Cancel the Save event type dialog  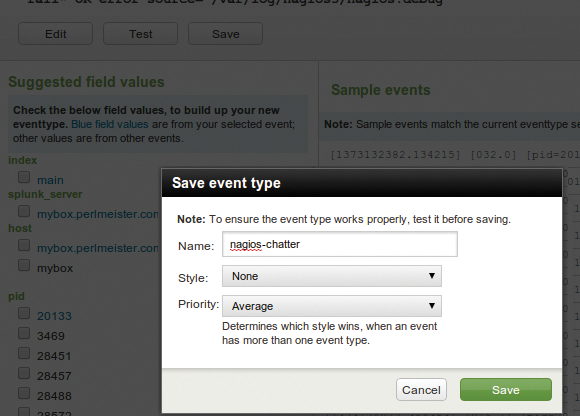pyautogui.click(x=421, y=389)
